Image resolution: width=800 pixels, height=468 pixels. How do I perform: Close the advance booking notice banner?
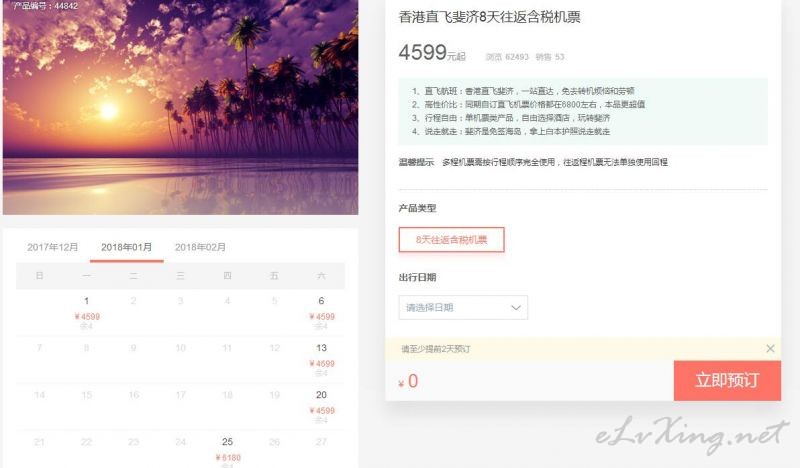tap(770, 349)
